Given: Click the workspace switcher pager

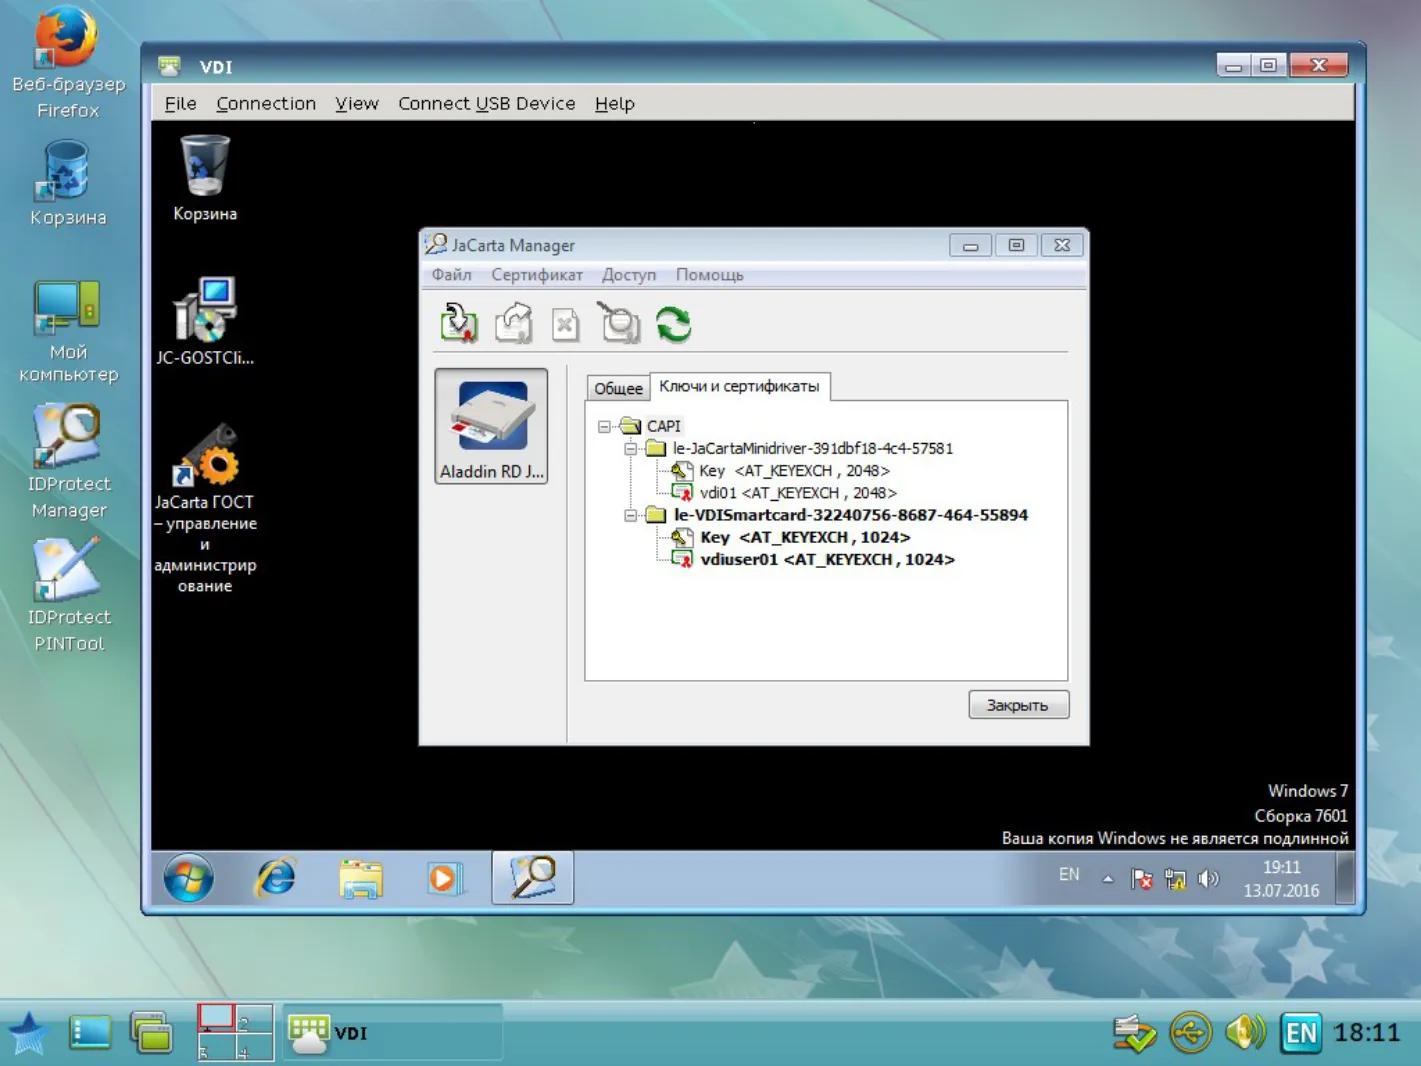Looking at the screenshot, I should pyautogui.click(x=235, y=1033).
